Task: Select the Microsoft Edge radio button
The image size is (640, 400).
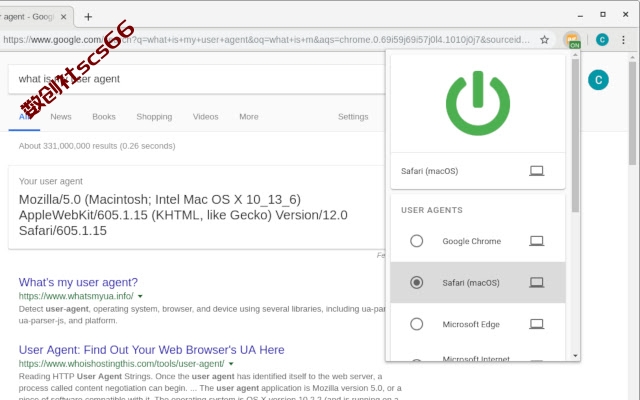Action: [x=416, y=324]
